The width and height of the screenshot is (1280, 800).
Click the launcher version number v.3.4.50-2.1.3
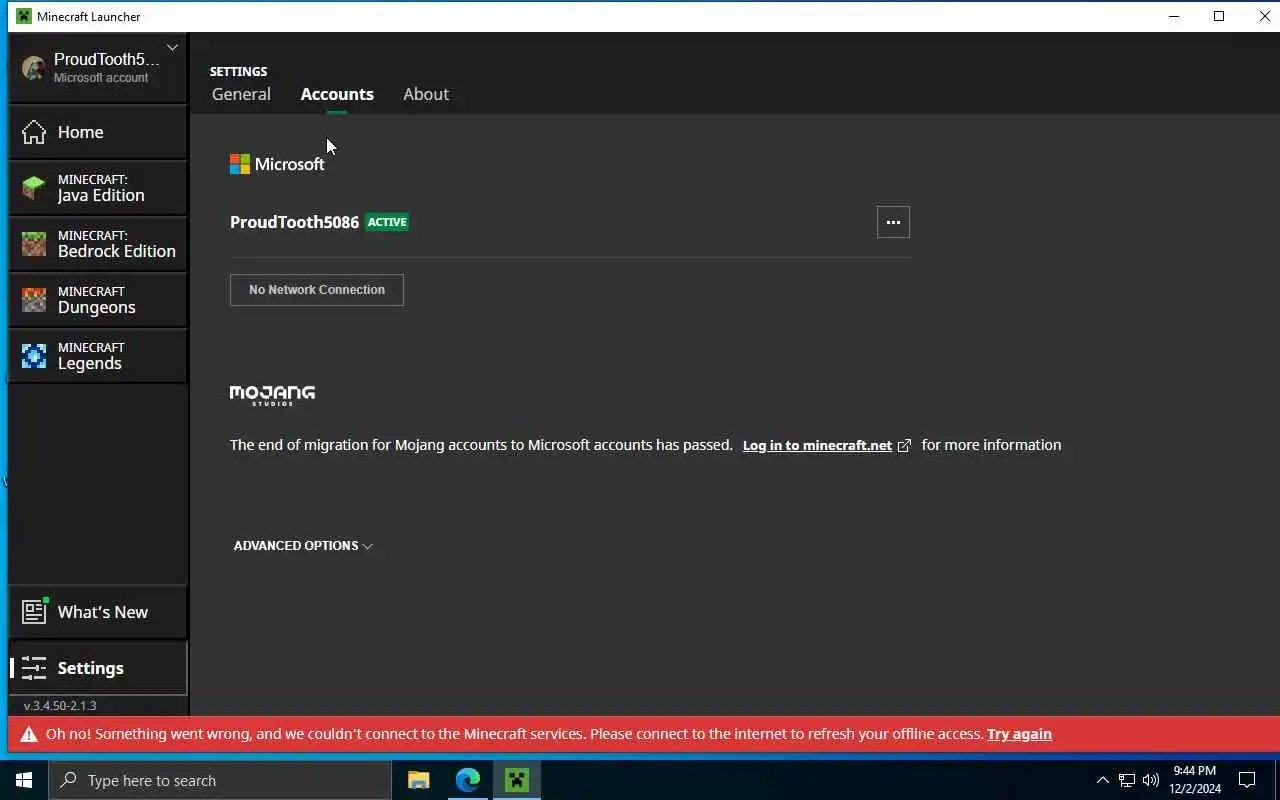tap(60, 706)
